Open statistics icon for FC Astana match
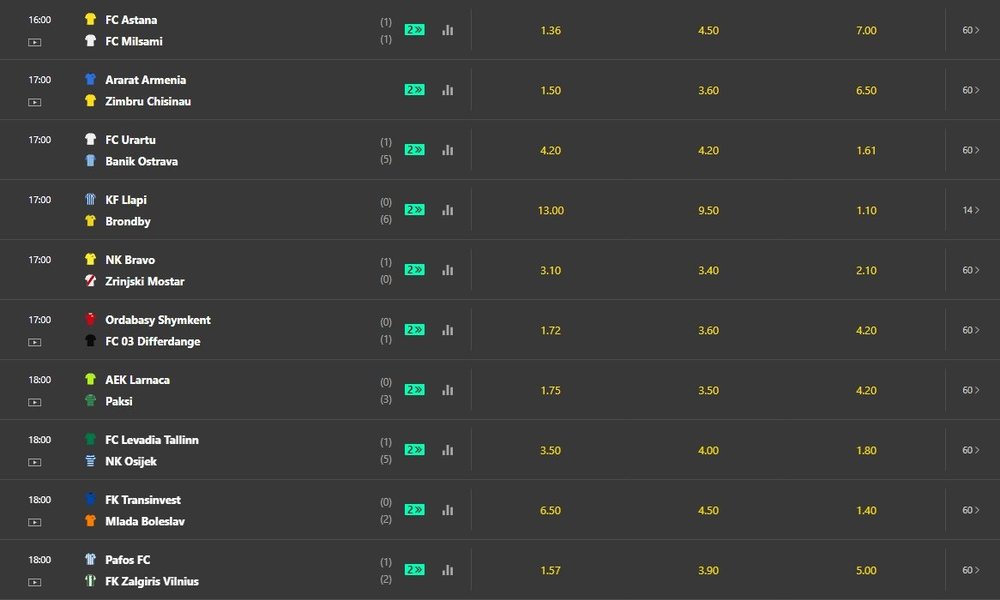 point(447,30)
